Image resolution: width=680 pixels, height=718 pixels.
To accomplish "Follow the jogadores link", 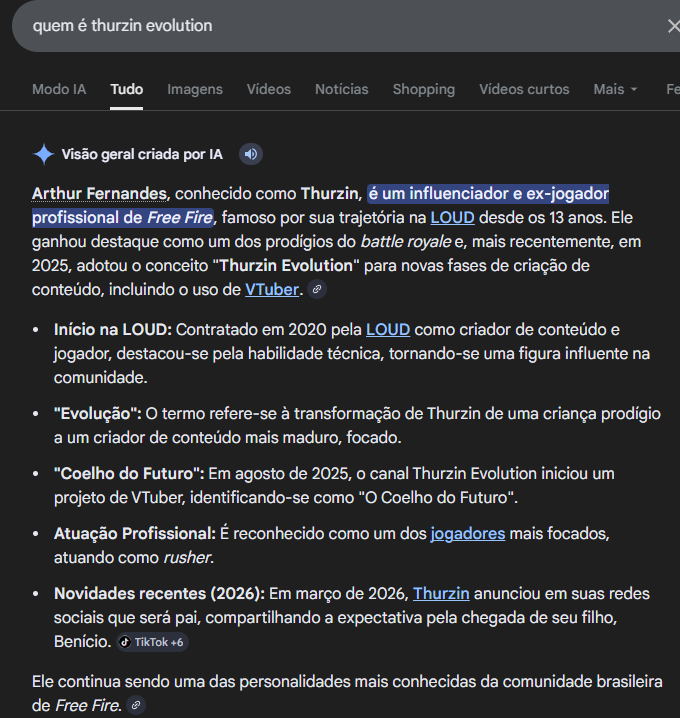I will pos(468,534).
